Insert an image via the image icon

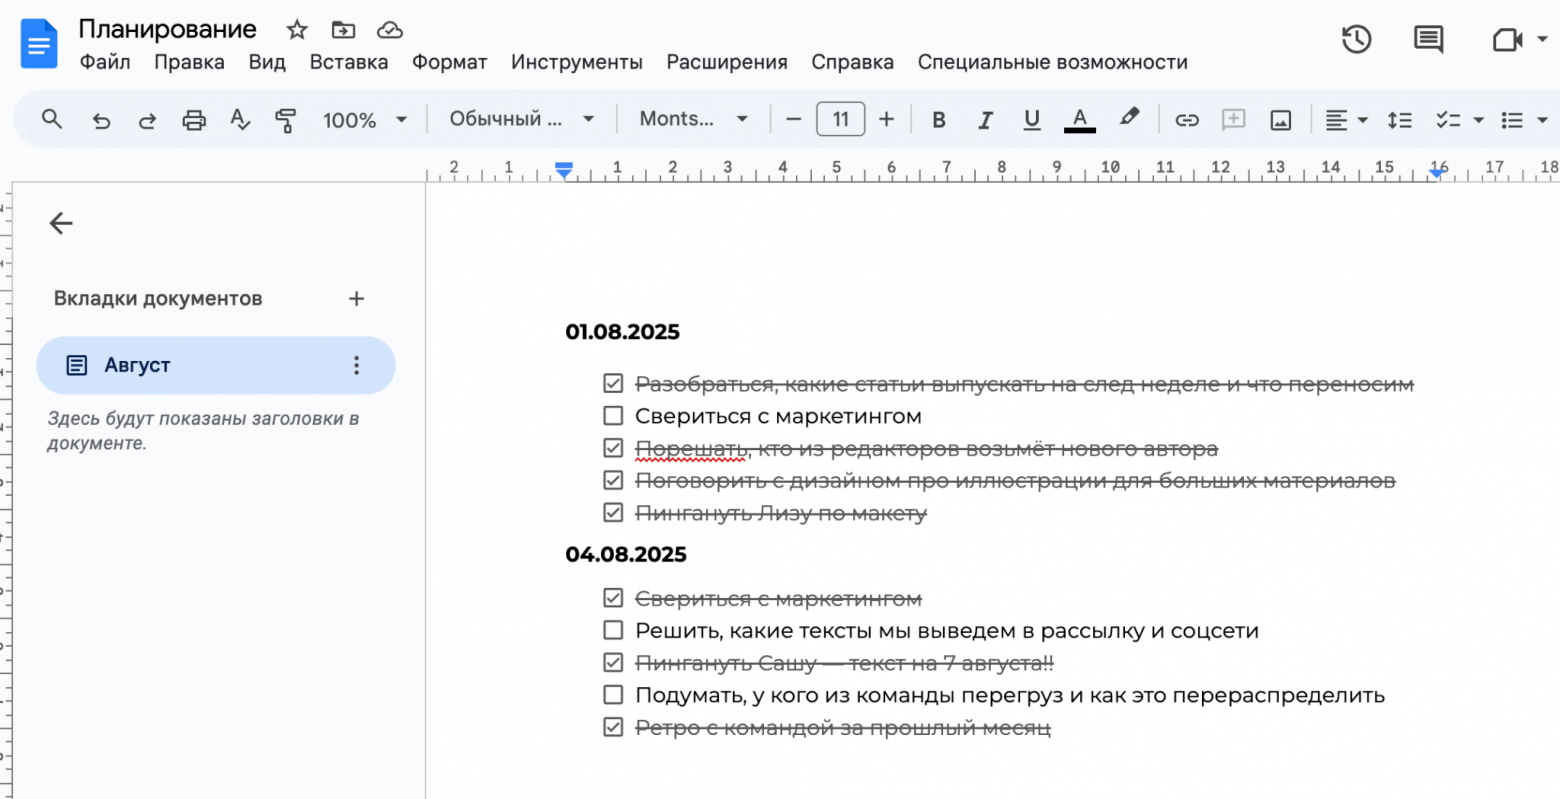tap(1281, 119)
